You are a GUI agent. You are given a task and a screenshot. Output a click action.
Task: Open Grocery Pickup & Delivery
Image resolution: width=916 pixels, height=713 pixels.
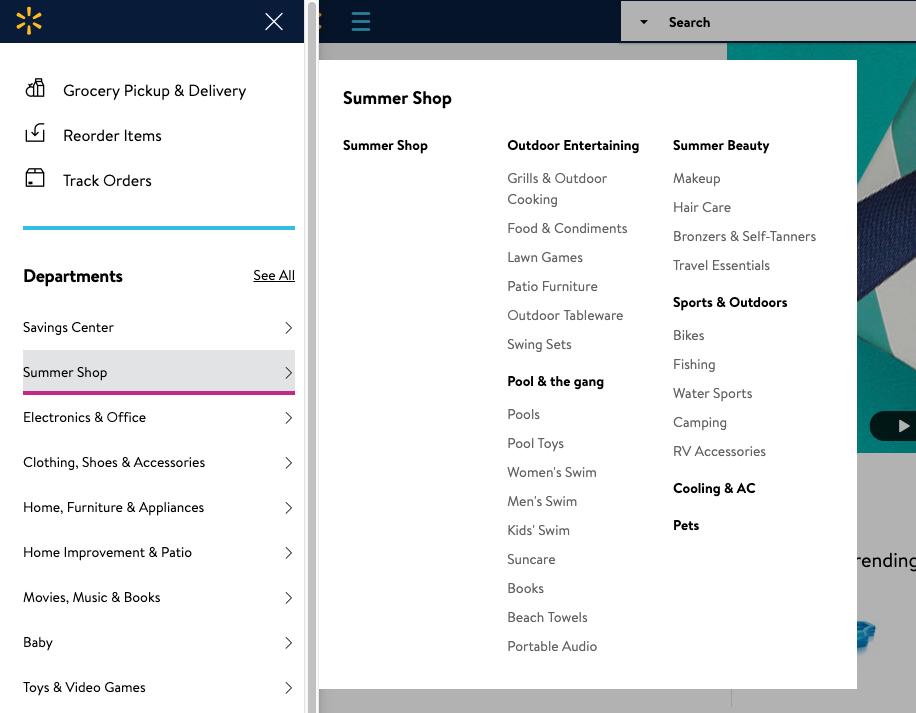click(154, 91)
